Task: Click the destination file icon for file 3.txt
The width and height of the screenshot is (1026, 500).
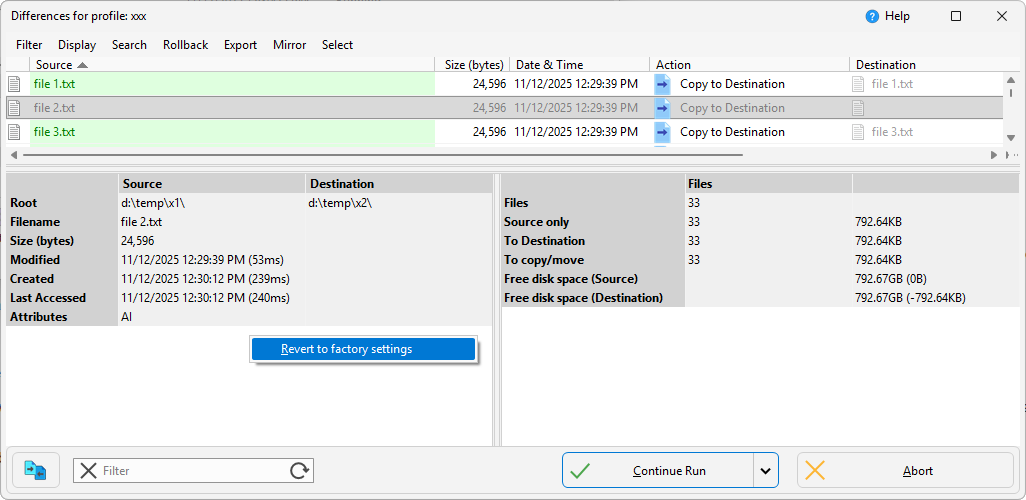Action: point(858,132)
